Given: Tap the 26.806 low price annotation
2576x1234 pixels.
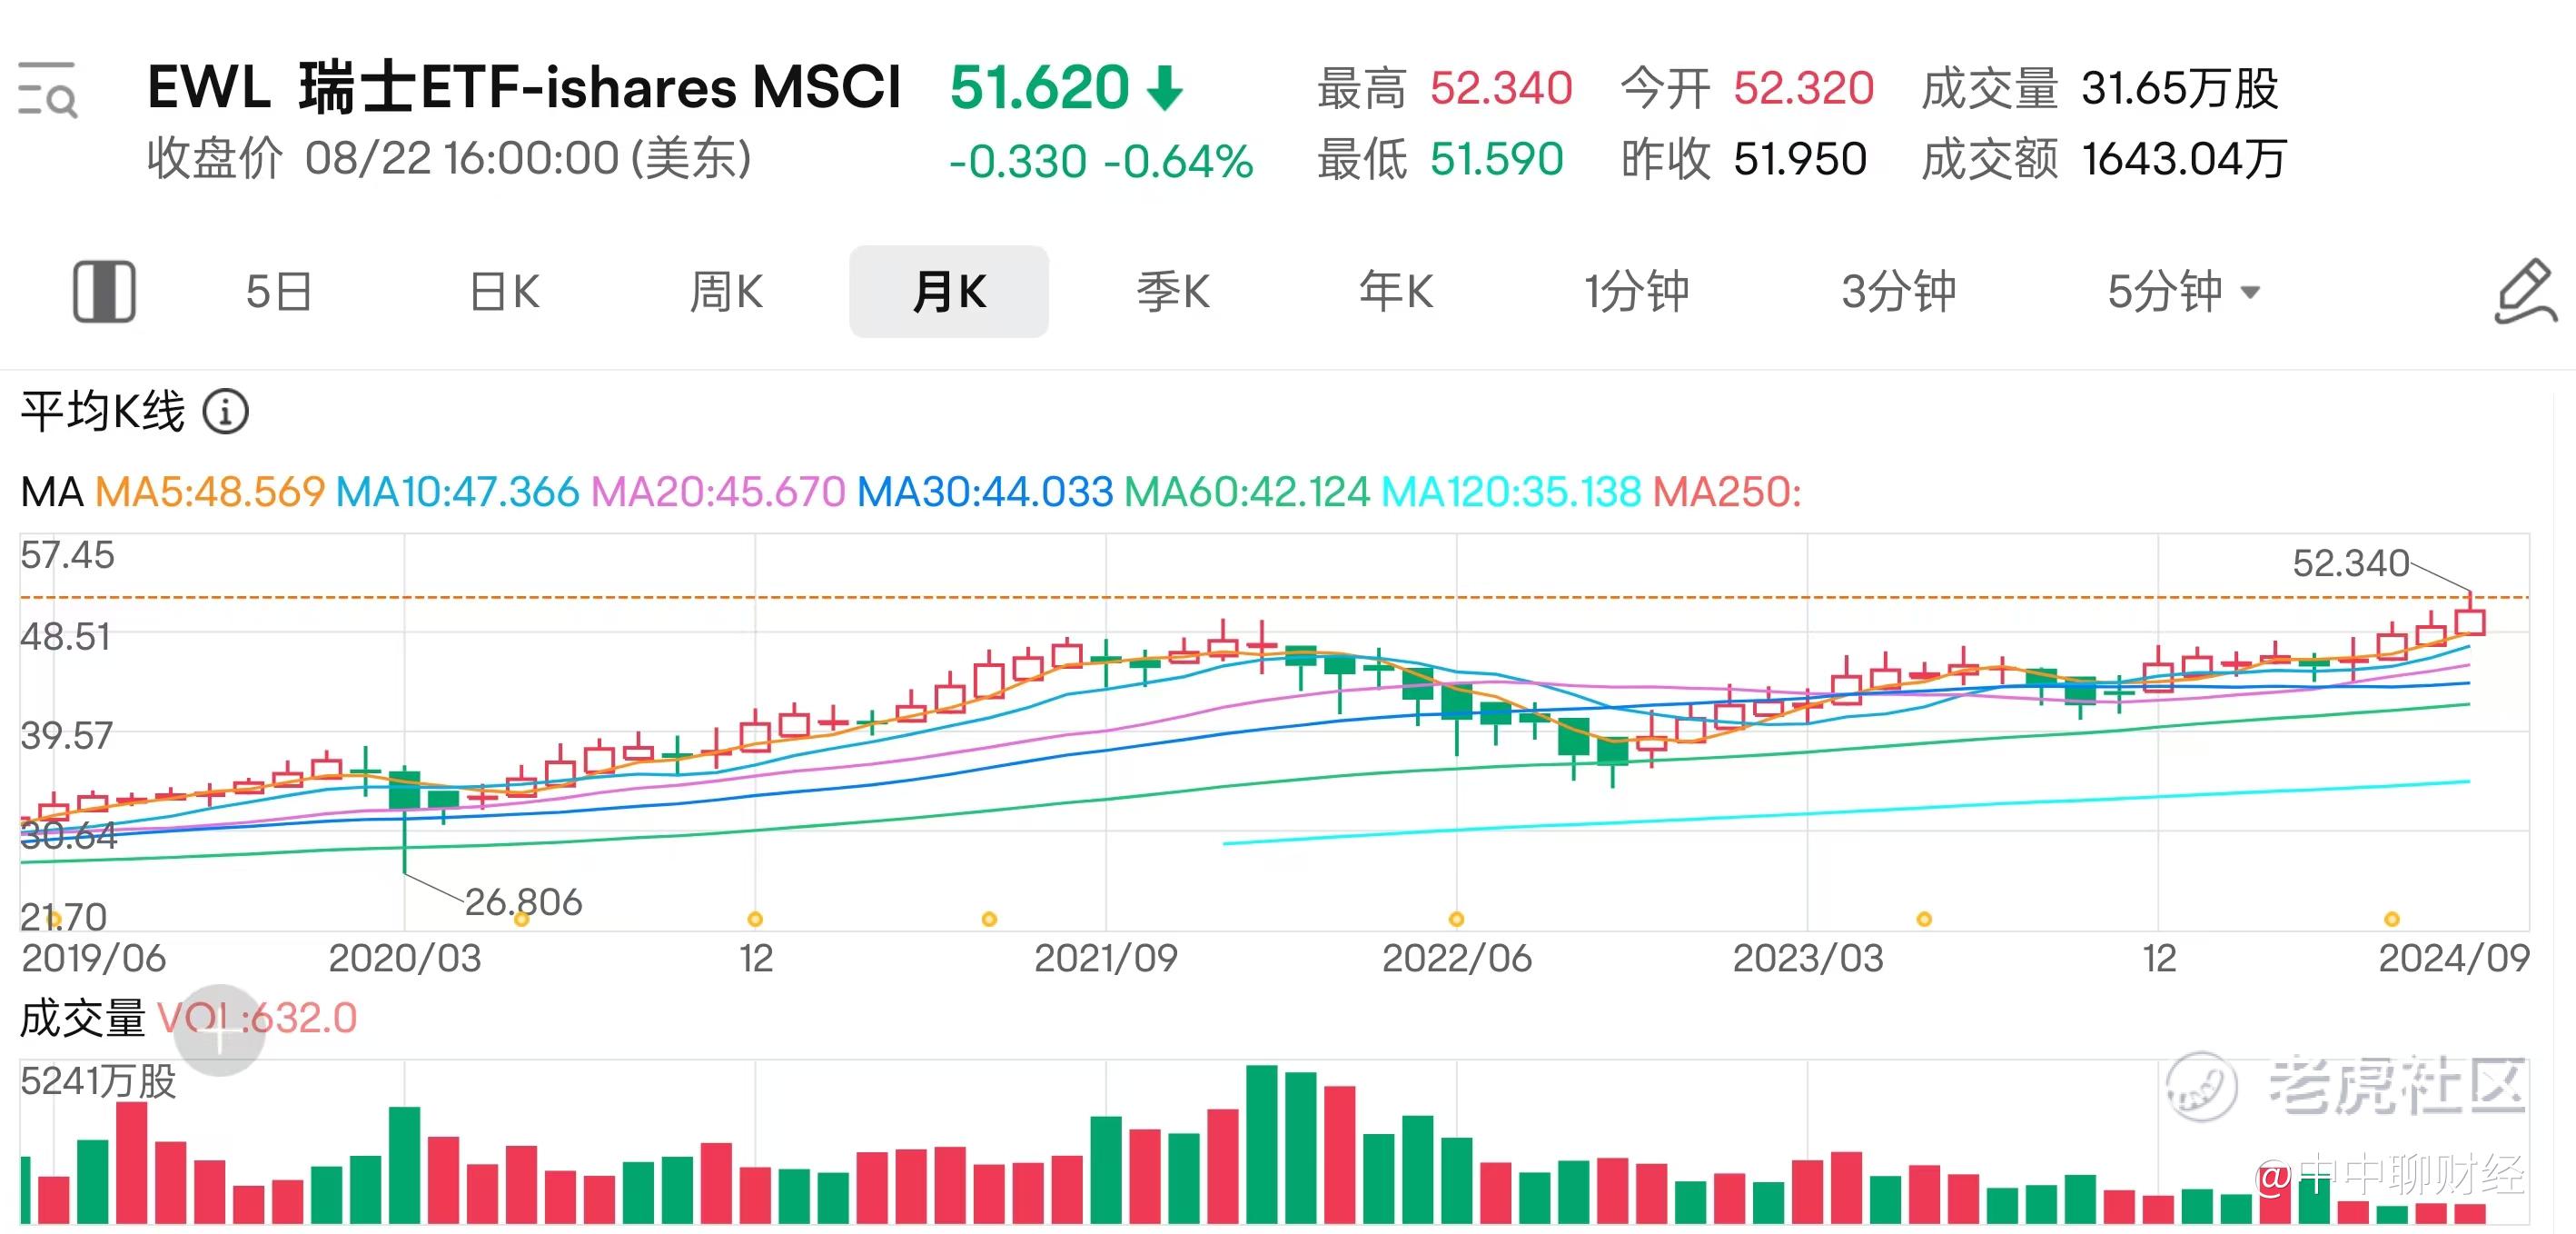Looking at the screenshot, I should (x=523, y=902).
